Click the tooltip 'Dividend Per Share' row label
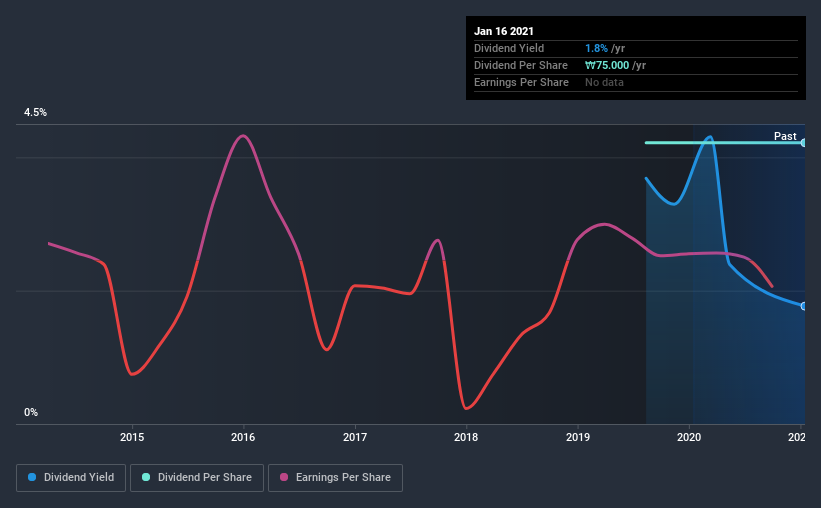 (521, 65)
